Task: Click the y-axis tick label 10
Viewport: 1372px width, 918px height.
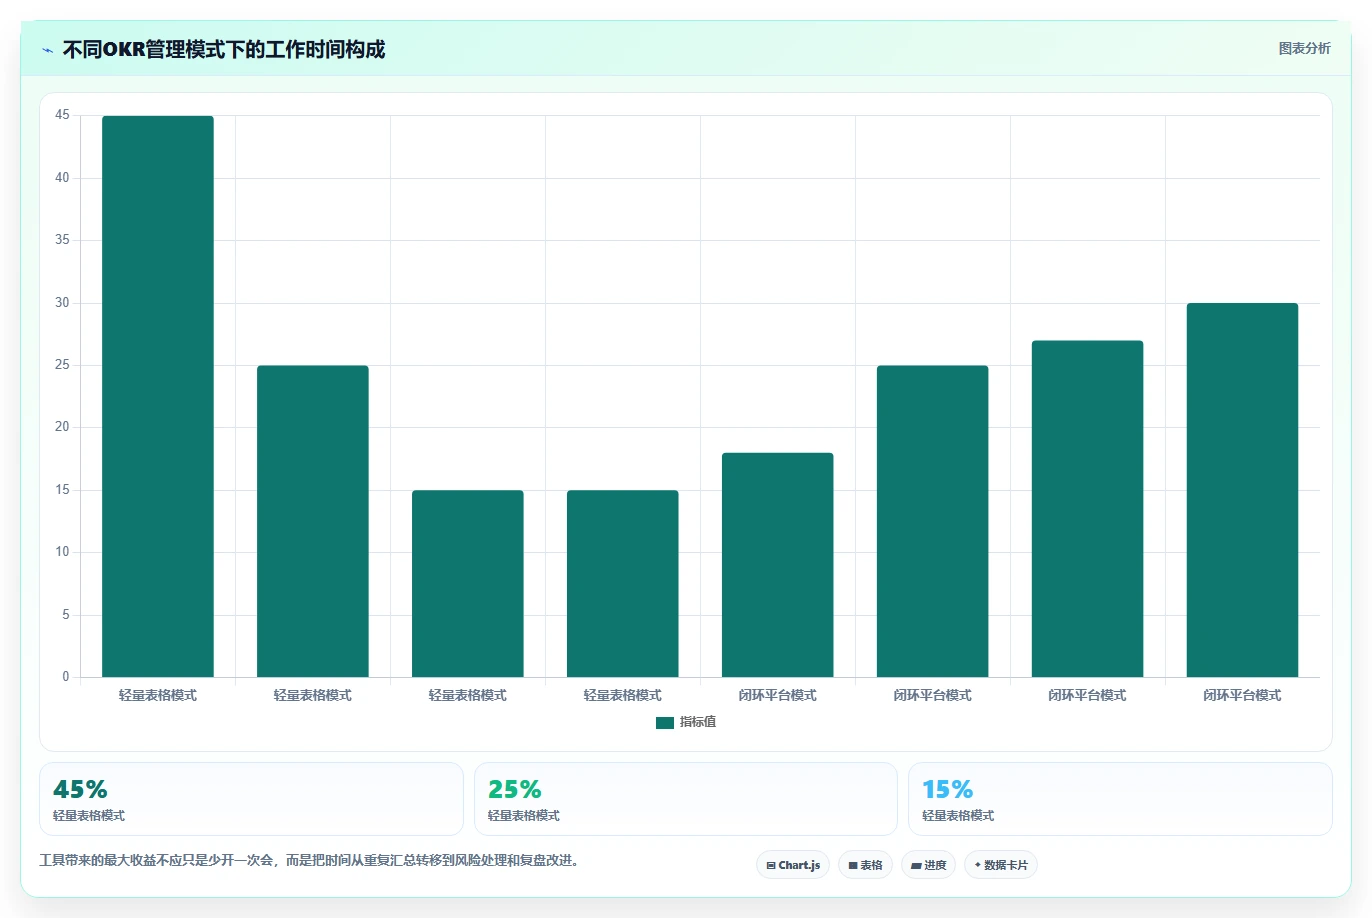Action: tap(62, 552)
